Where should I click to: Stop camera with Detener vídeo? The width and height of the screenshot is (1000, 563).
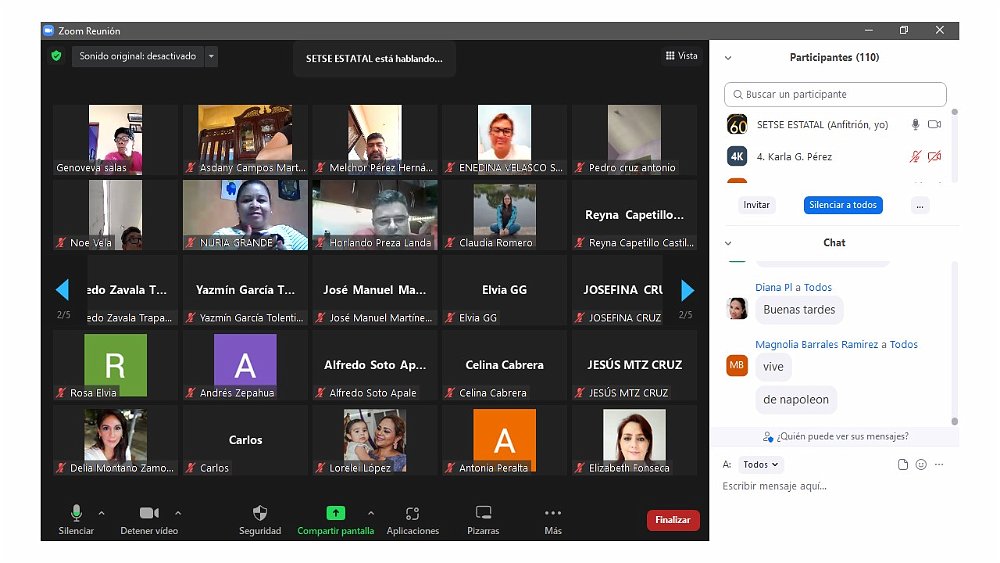(x=149, y=514)
